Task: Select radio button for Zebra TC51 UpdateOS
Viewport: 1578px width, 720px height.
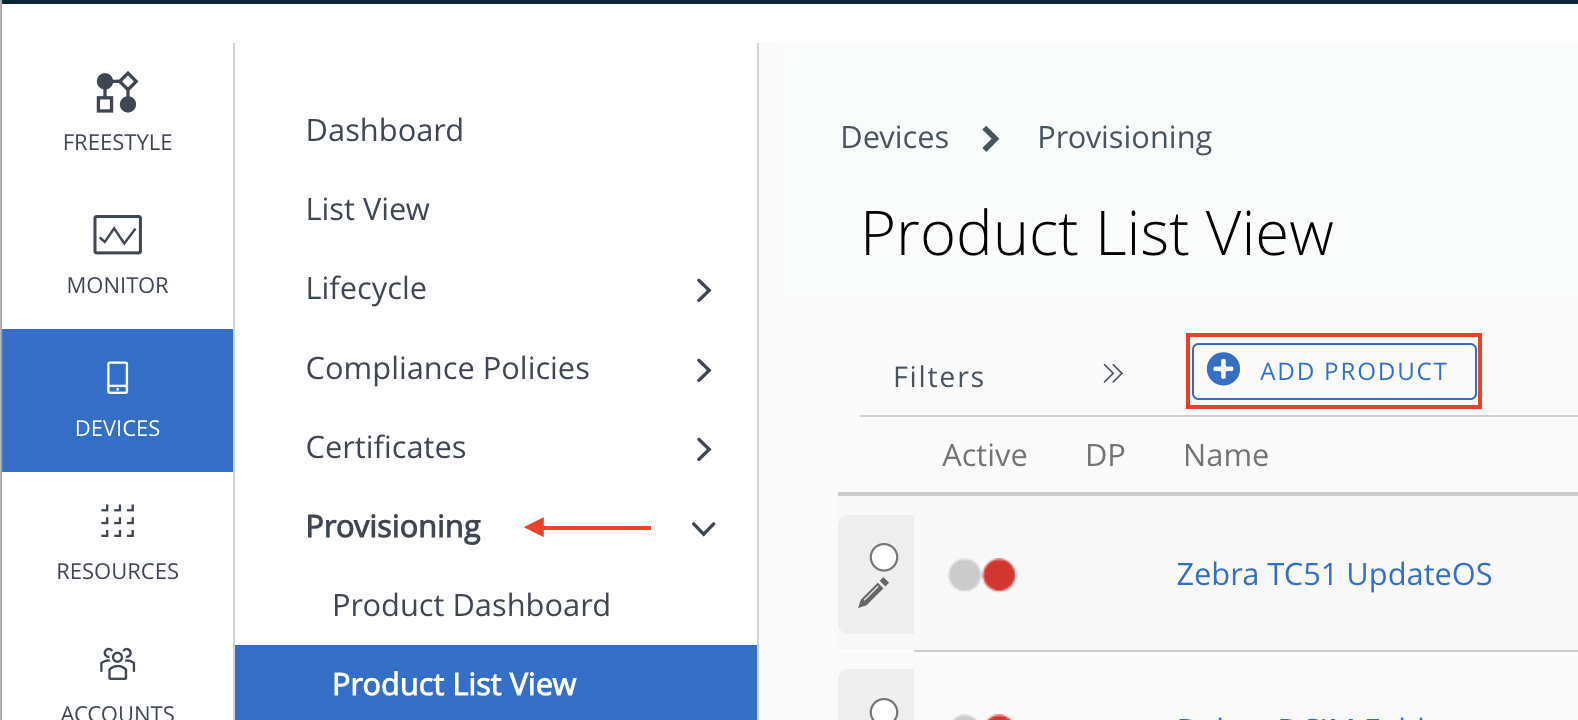Action: coord(883,557)
